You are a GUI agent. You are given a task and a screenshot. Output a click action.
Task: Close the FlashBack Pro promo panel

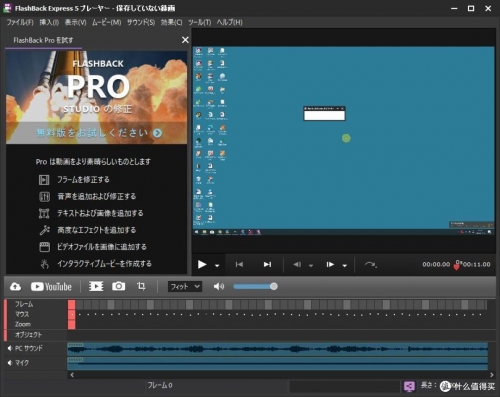coord(185,40)
